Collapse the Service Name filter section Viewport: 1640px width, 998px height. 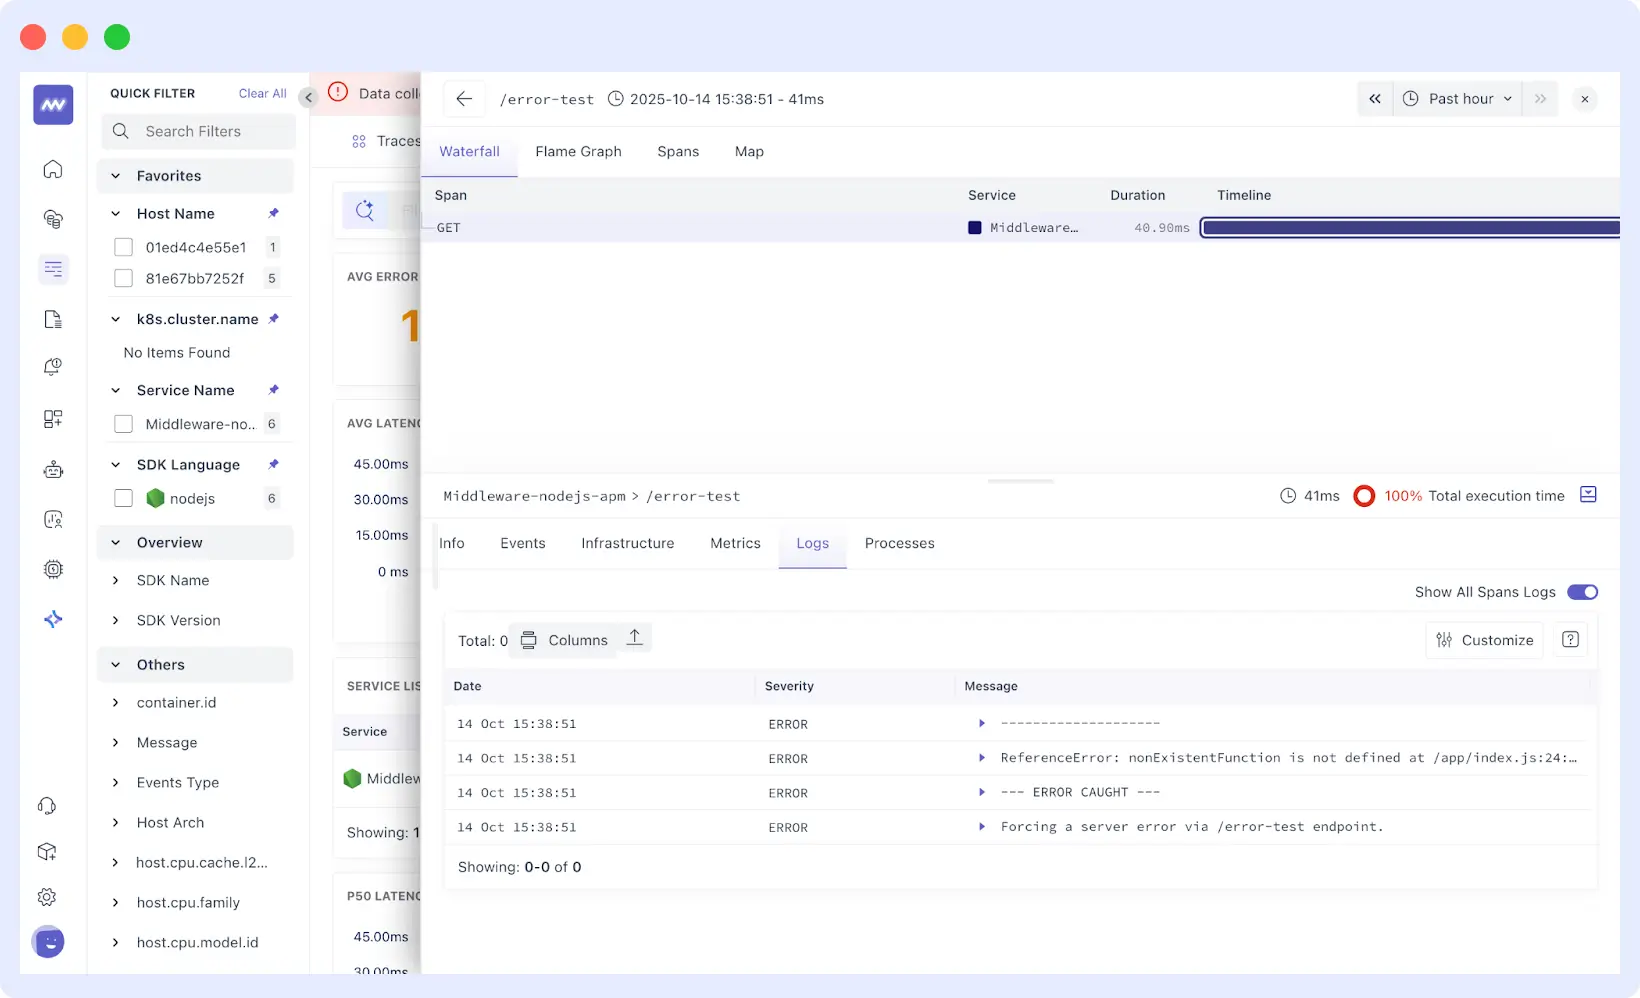[x=114, y=390]
